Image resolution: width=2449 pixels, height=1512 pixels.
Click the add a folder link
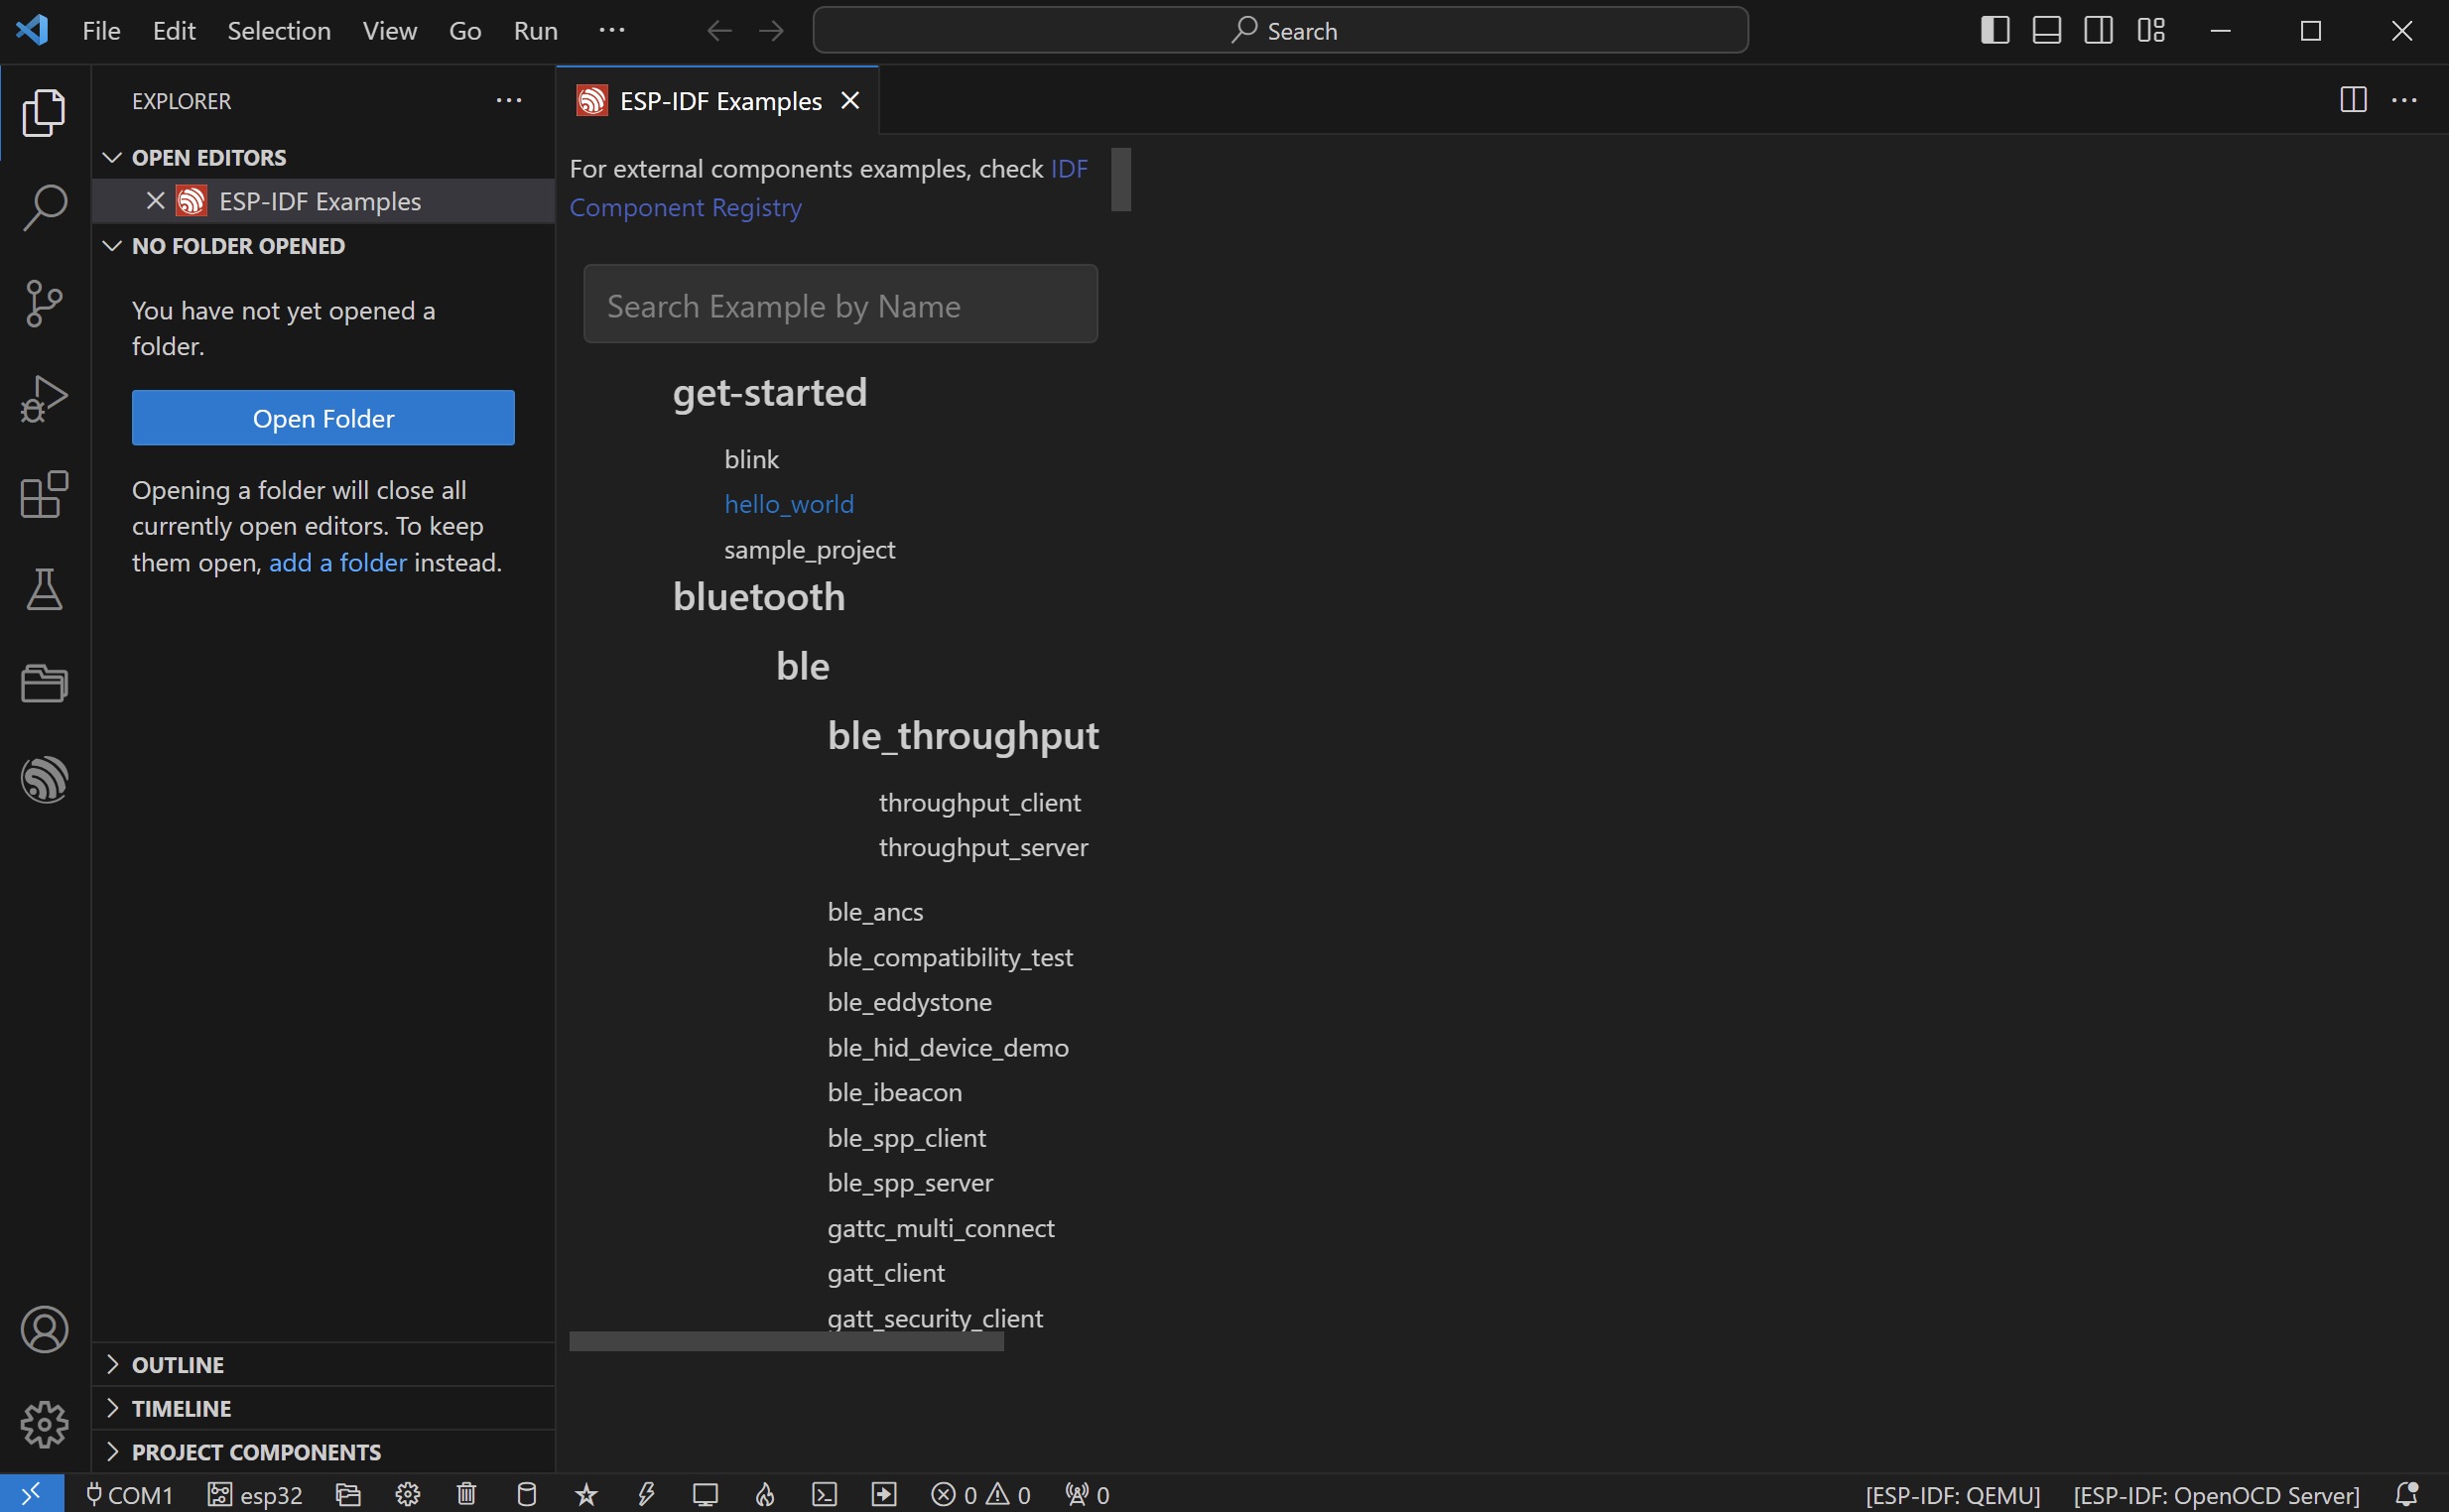point(338,563)
